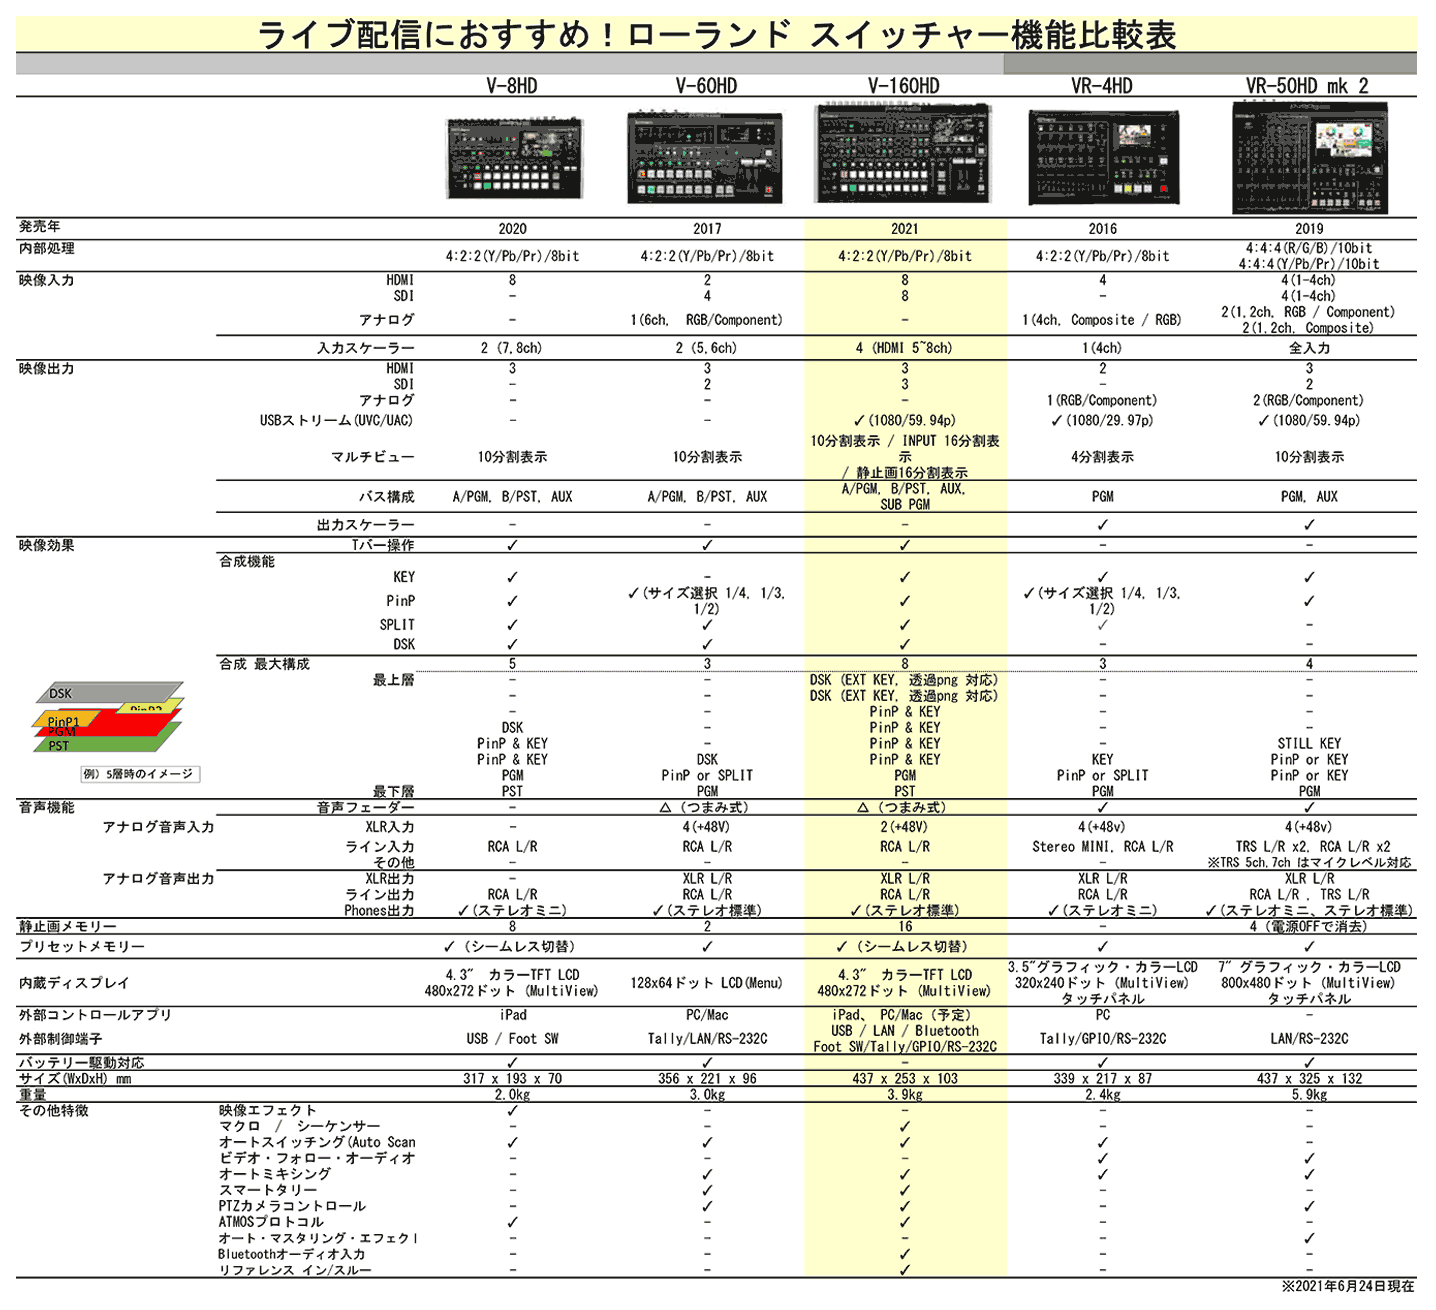Click the 音声機能 section label
The image size is (1436, 1310).
[47, 807]
